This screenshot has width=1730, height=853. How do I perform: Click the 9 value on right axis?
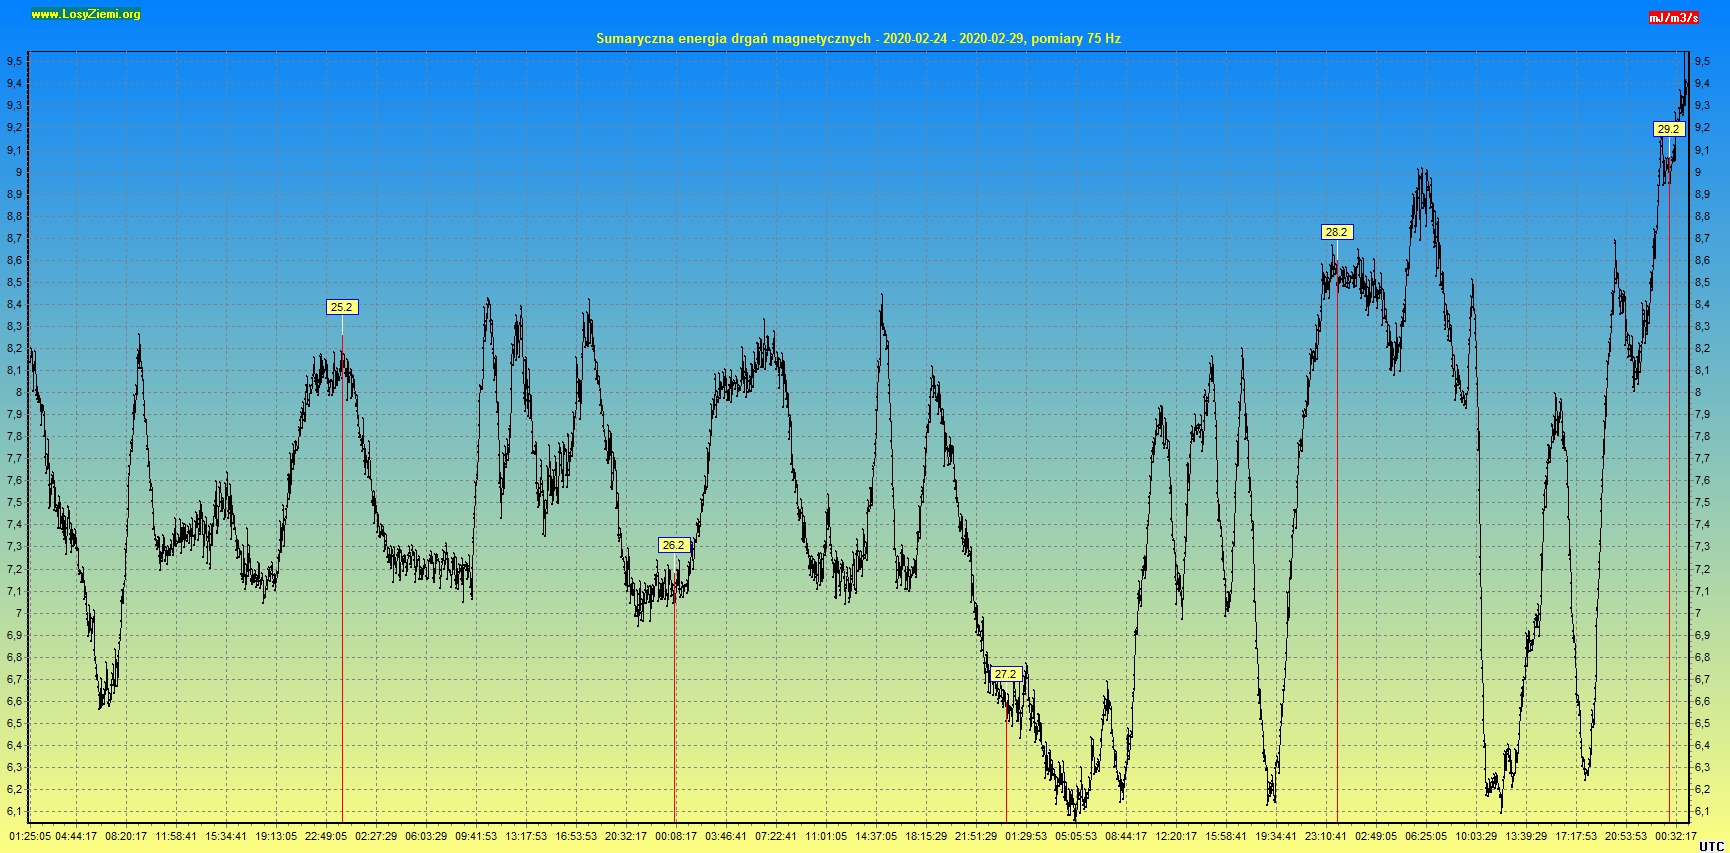pyautogui.click(x=1698, y=172)
